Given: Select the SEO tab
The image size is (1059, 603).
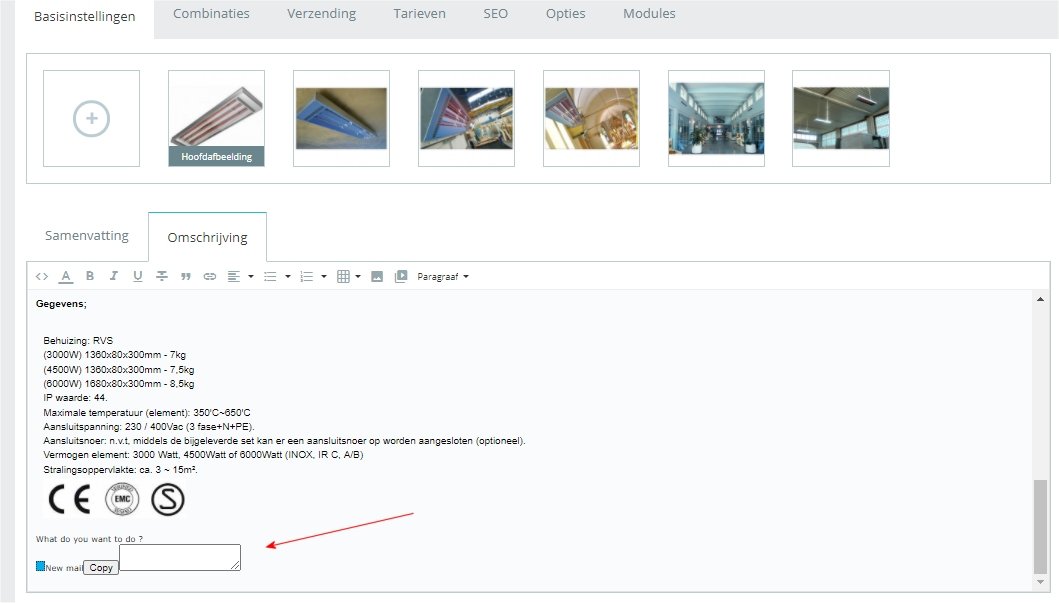Looking at the screenshot, I should (x=496, y=14).
